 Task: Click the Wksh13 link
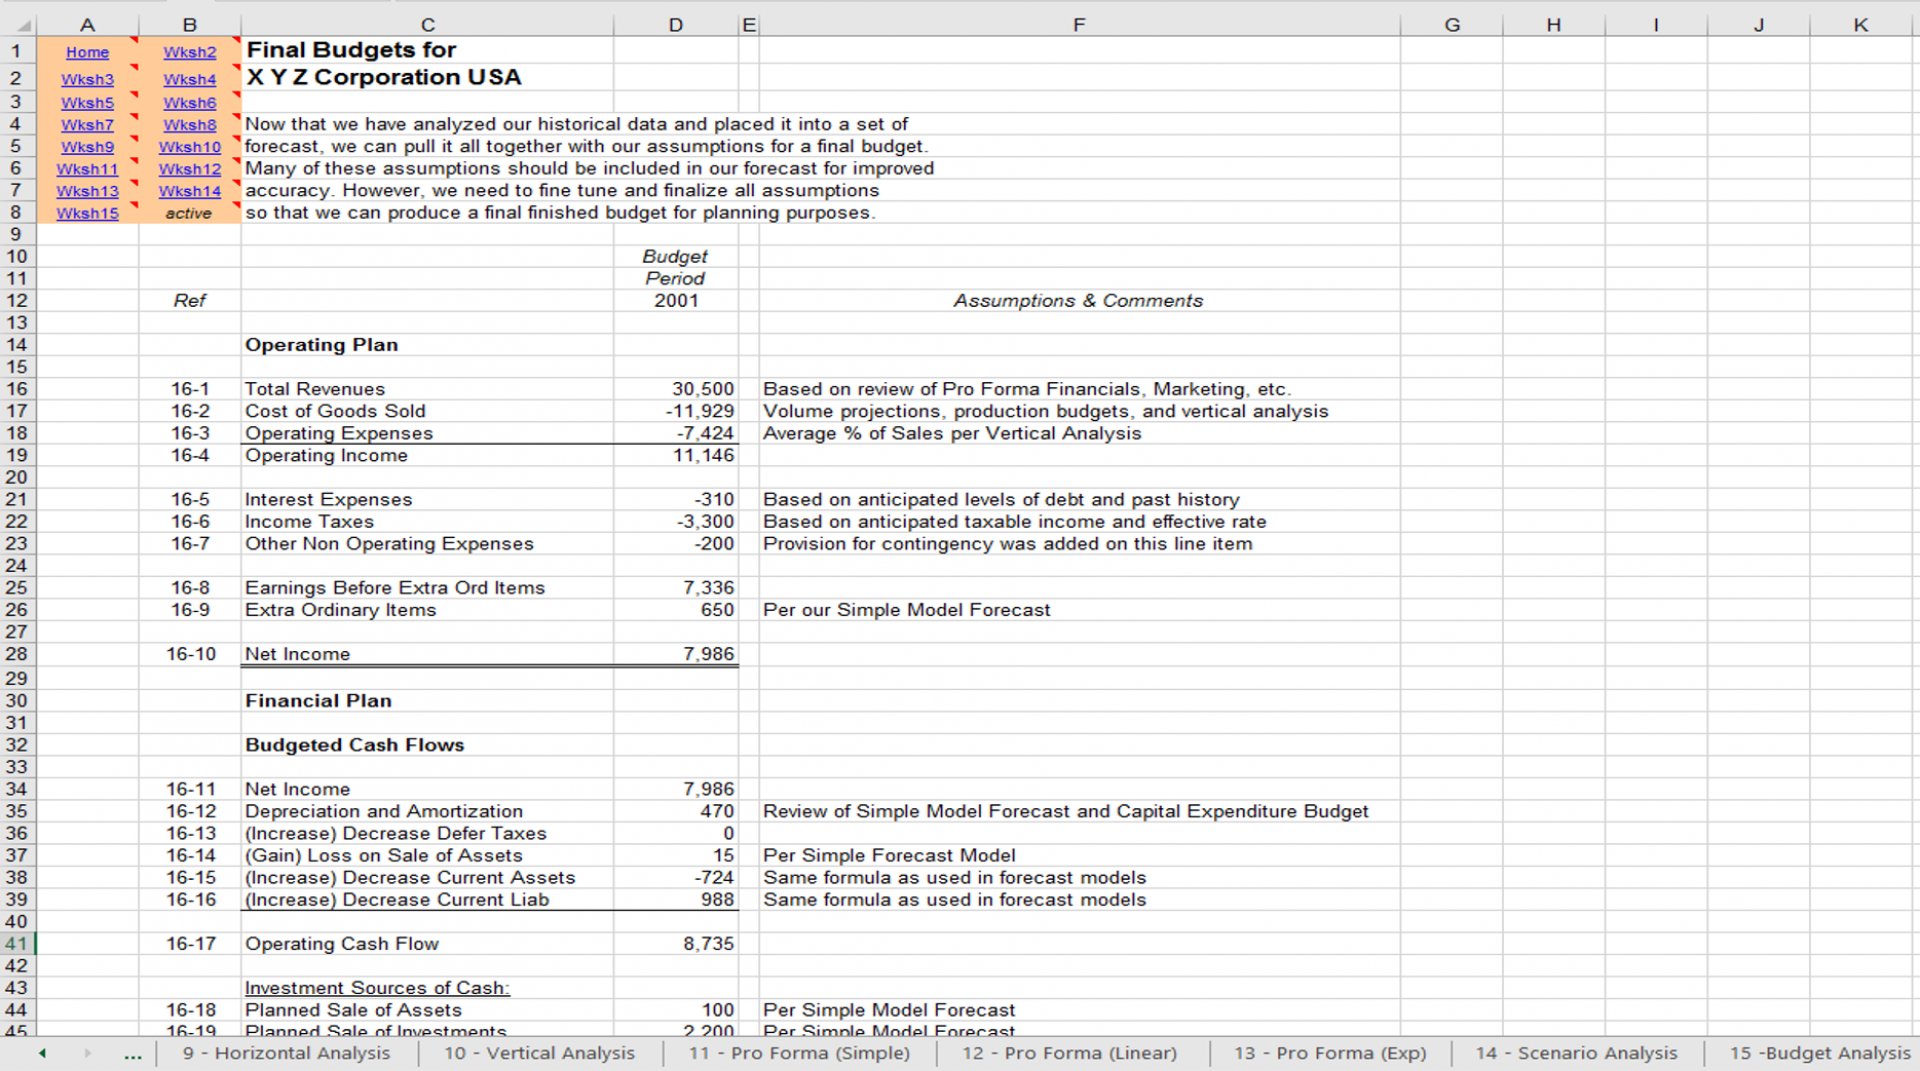coord(87,191)
